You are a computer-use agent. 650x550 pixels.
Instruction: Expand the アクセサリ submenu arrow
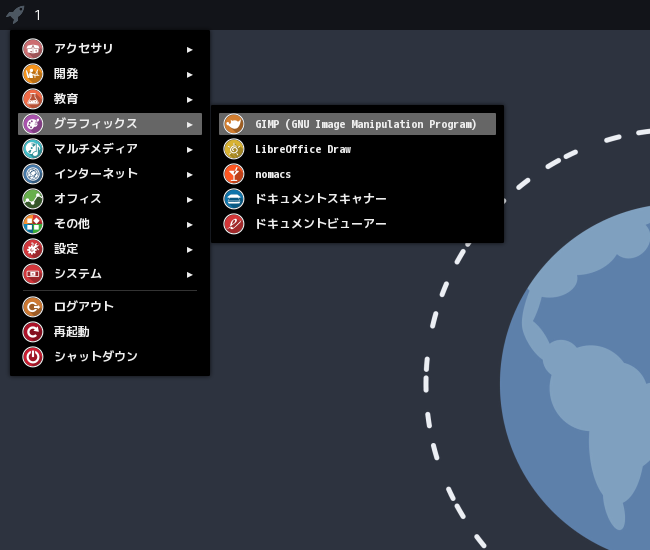[189, 50]
